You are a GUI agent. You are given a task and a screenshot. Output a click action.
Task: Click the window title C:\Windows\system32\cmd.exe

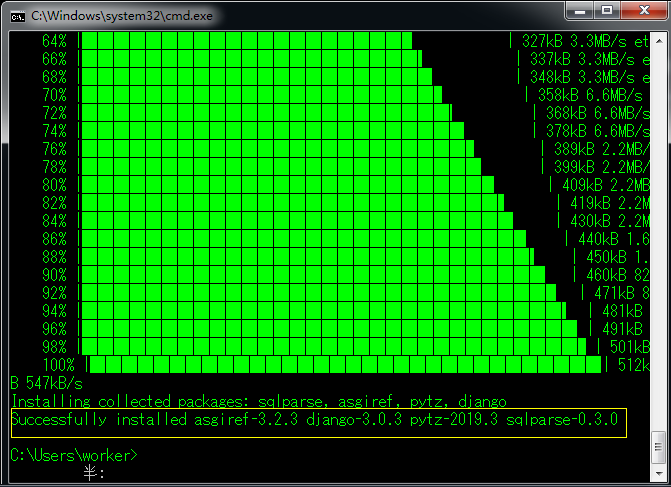click(x=122, y=16)
